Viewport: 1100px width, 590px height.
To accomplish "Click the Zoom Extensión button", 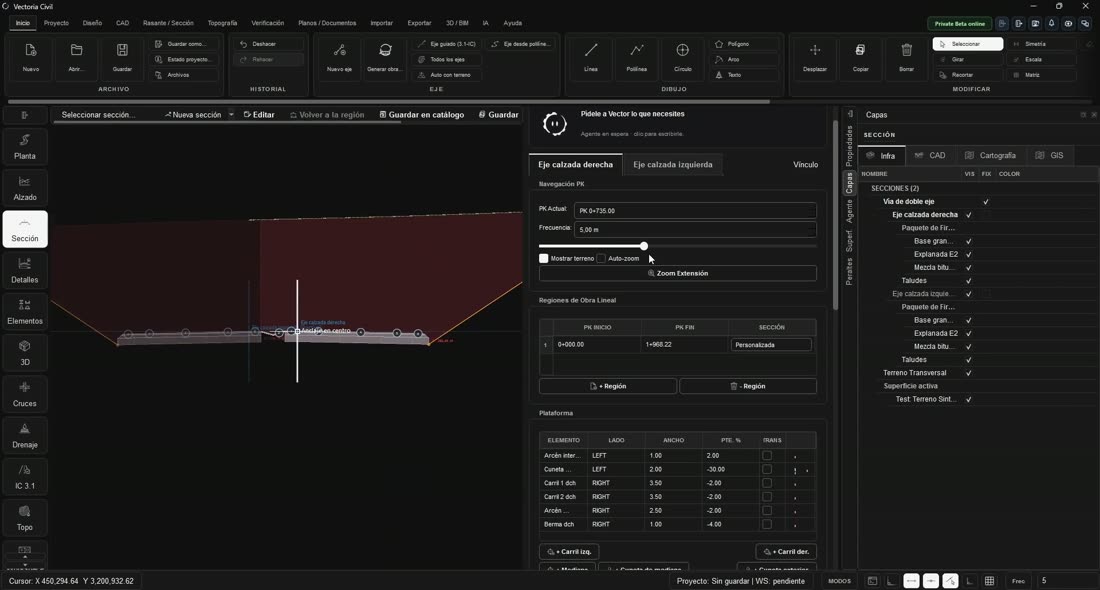I will pos(678,273).
